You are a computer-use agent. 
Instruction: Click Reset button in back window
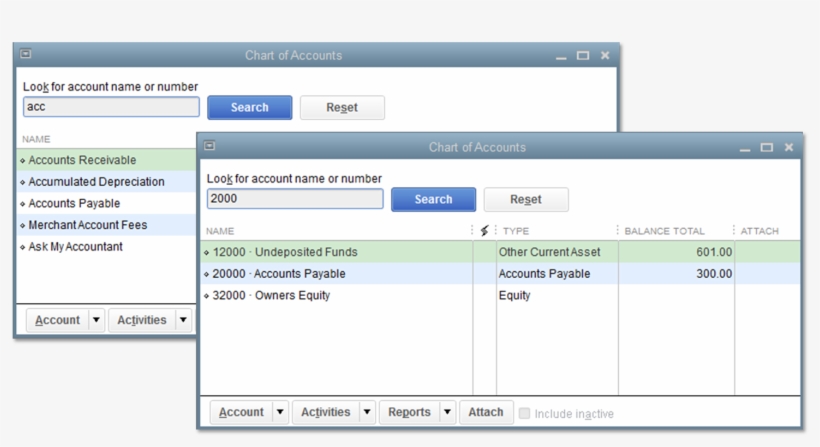[342, 107]
